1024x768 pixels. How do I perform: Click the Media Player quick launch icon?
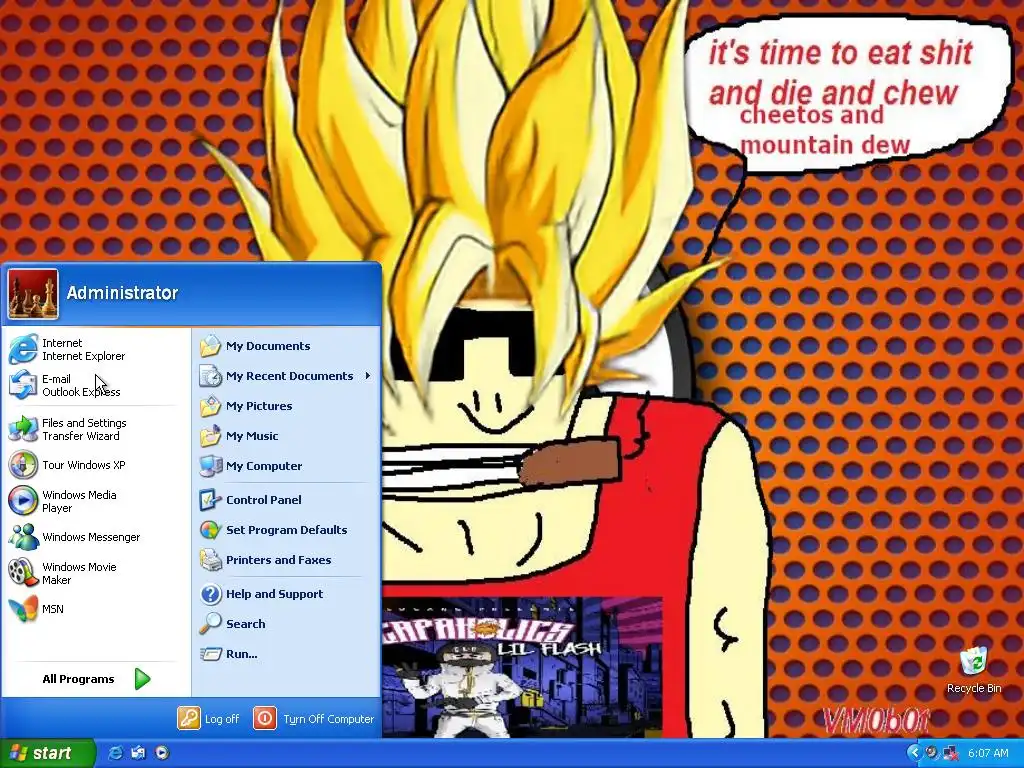tap(162, 753)
